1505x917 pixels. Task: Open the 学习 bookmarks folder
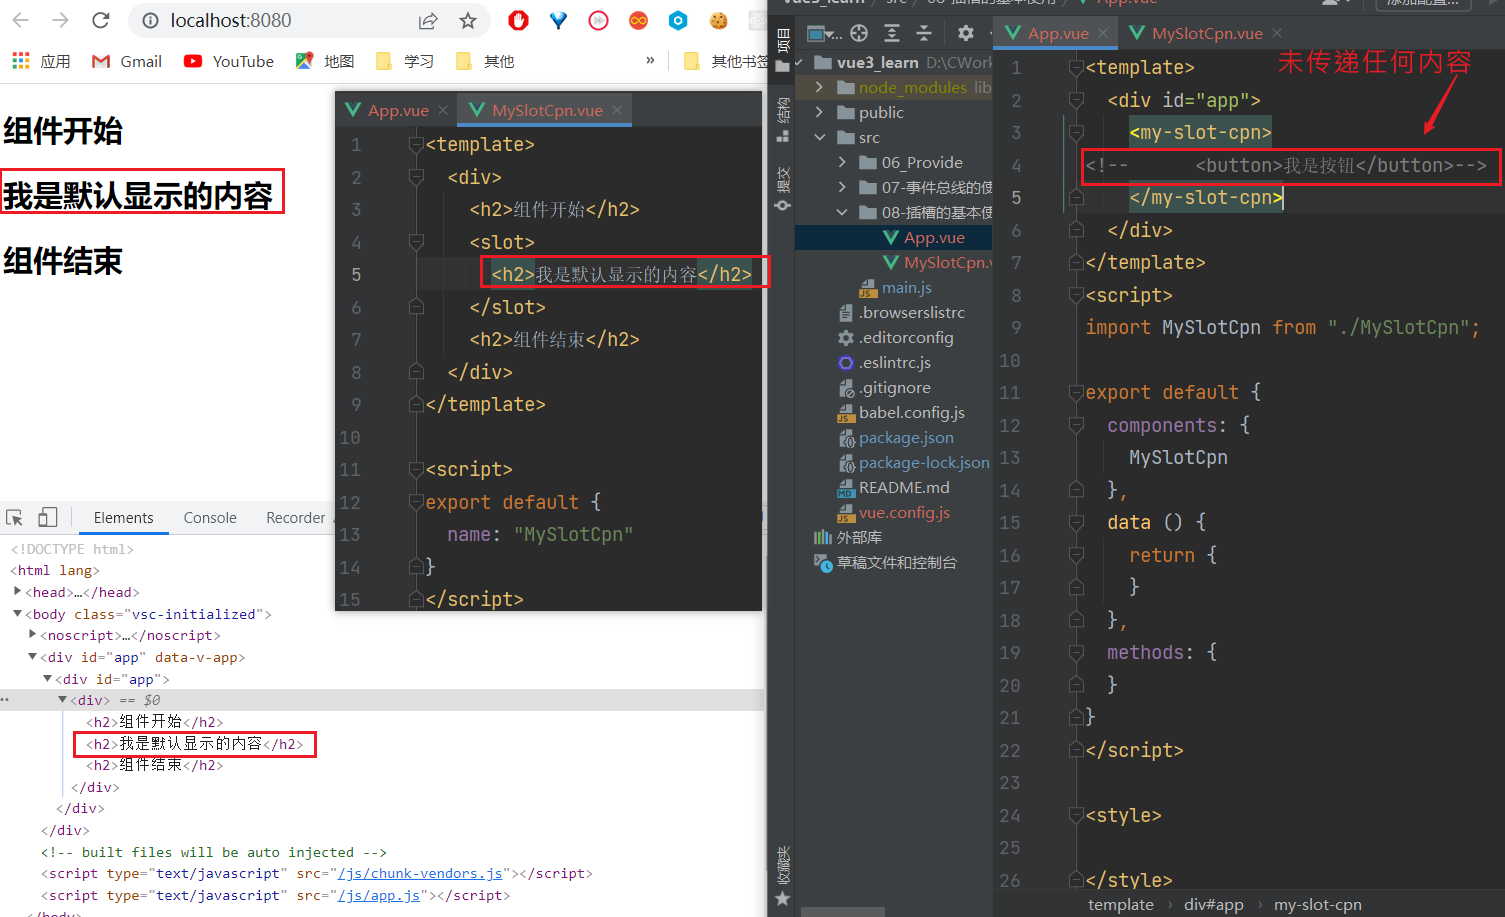coord(405,61)
